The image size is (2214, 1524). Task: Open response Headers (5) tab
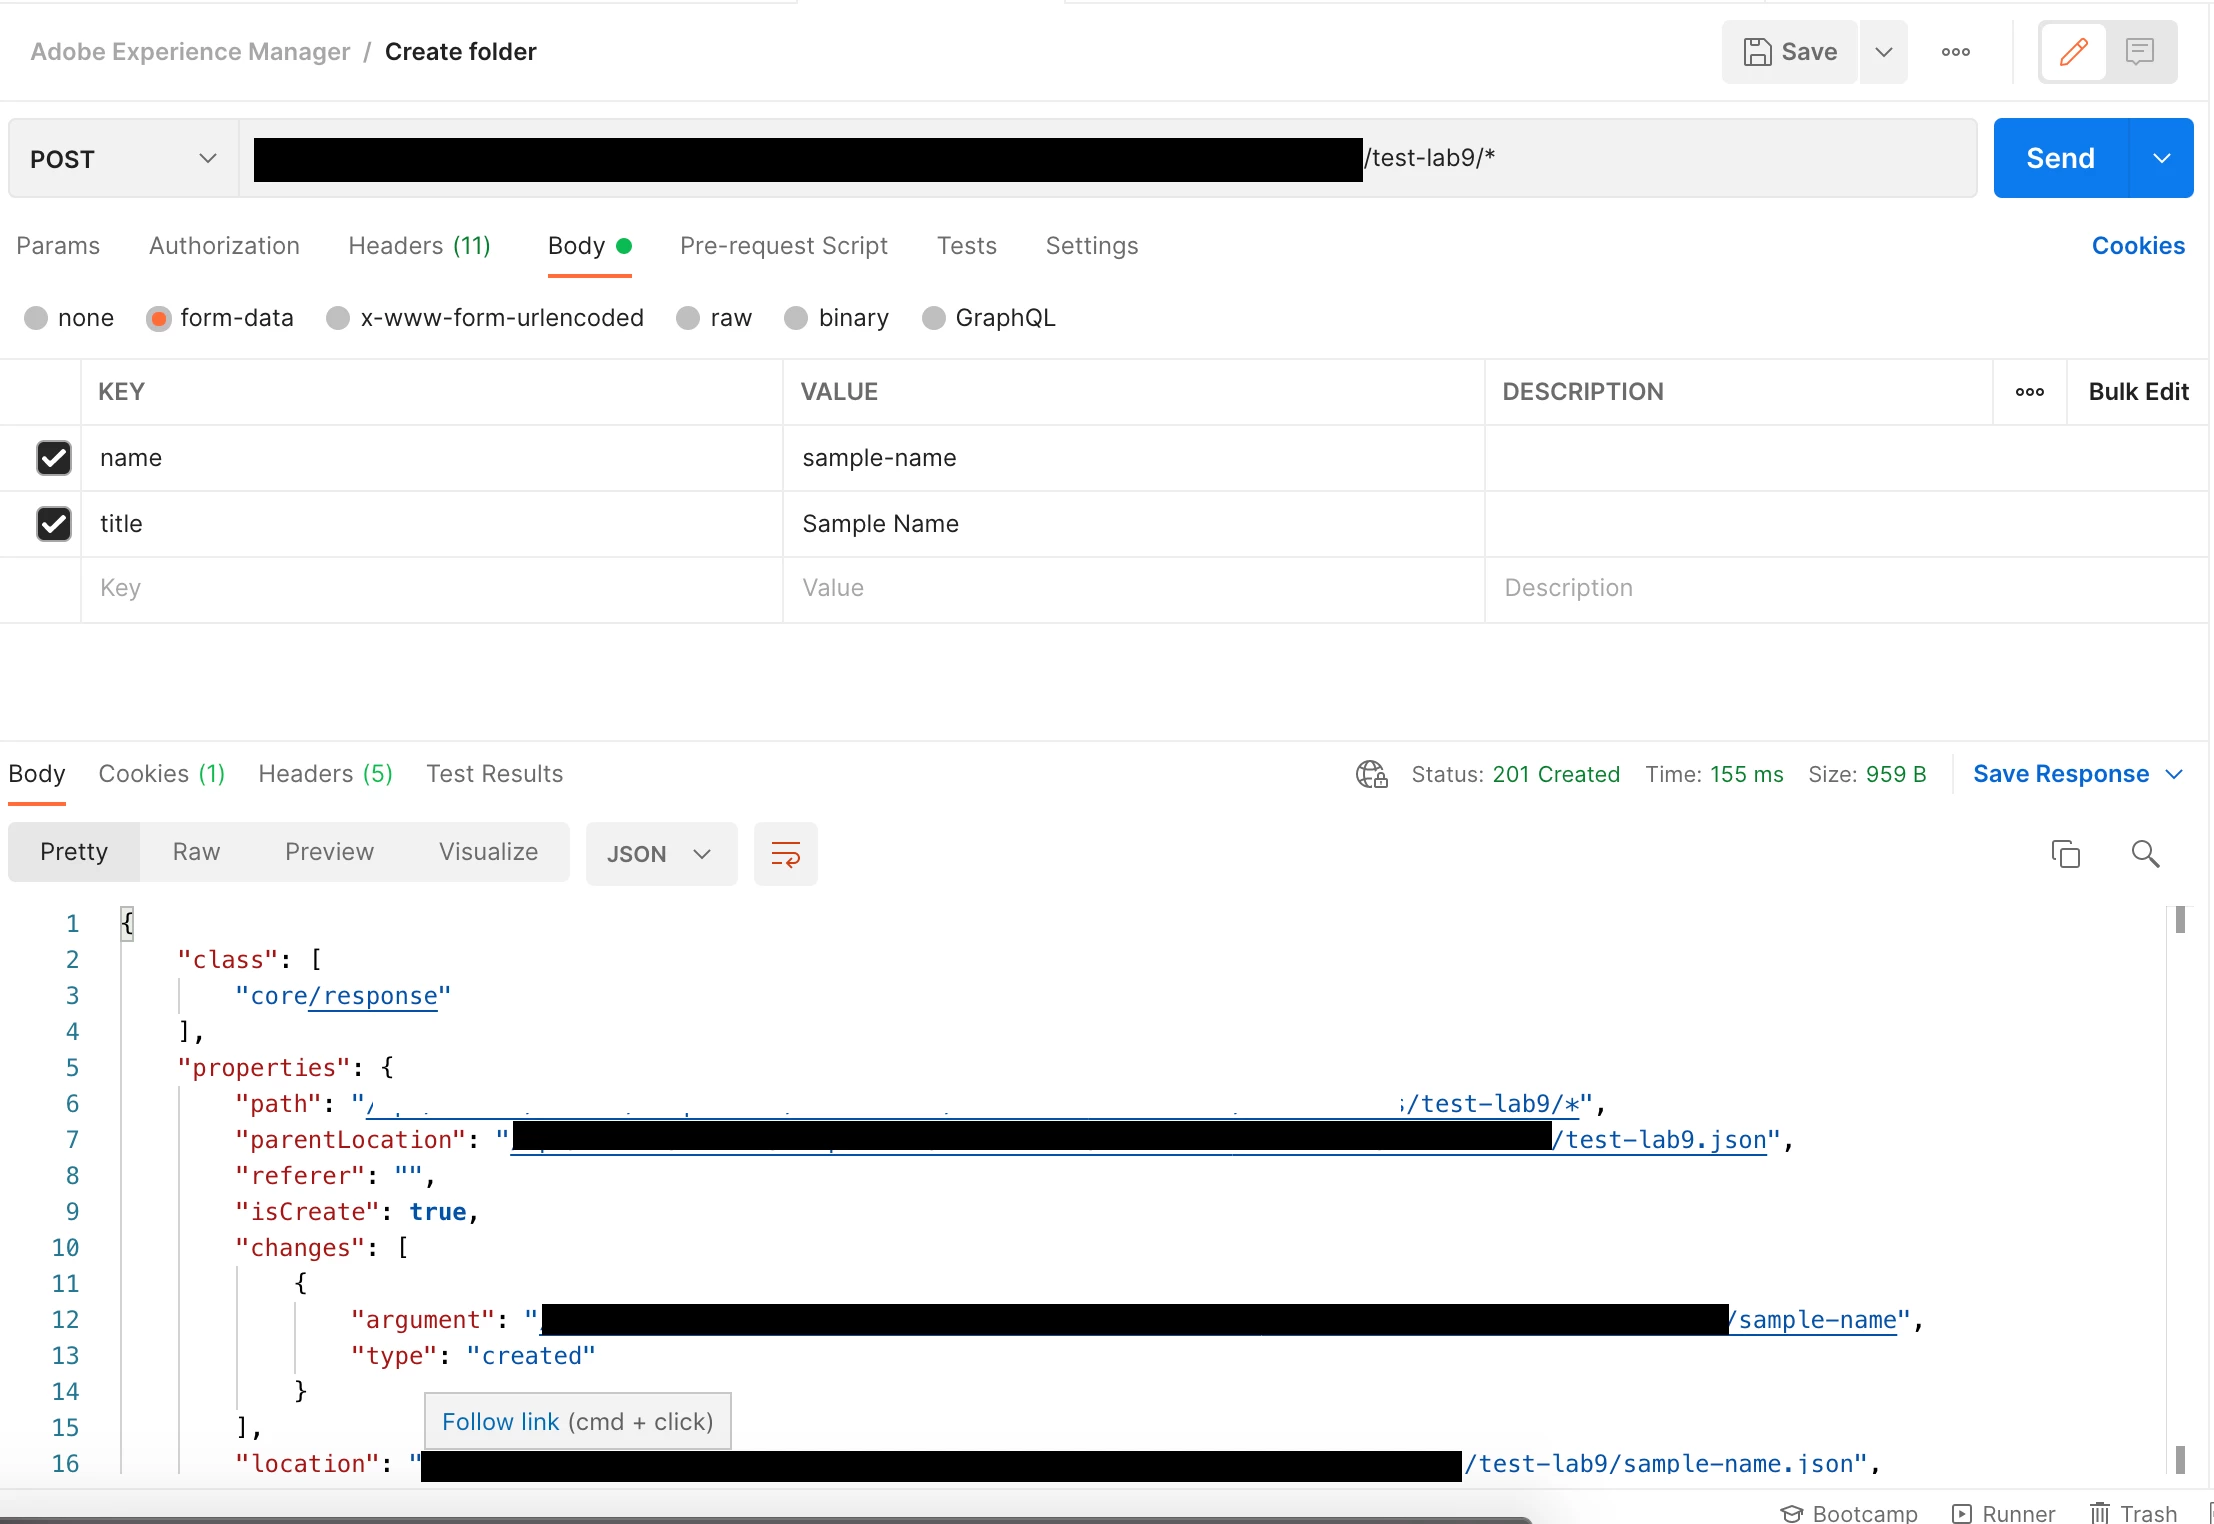(325, 774)
